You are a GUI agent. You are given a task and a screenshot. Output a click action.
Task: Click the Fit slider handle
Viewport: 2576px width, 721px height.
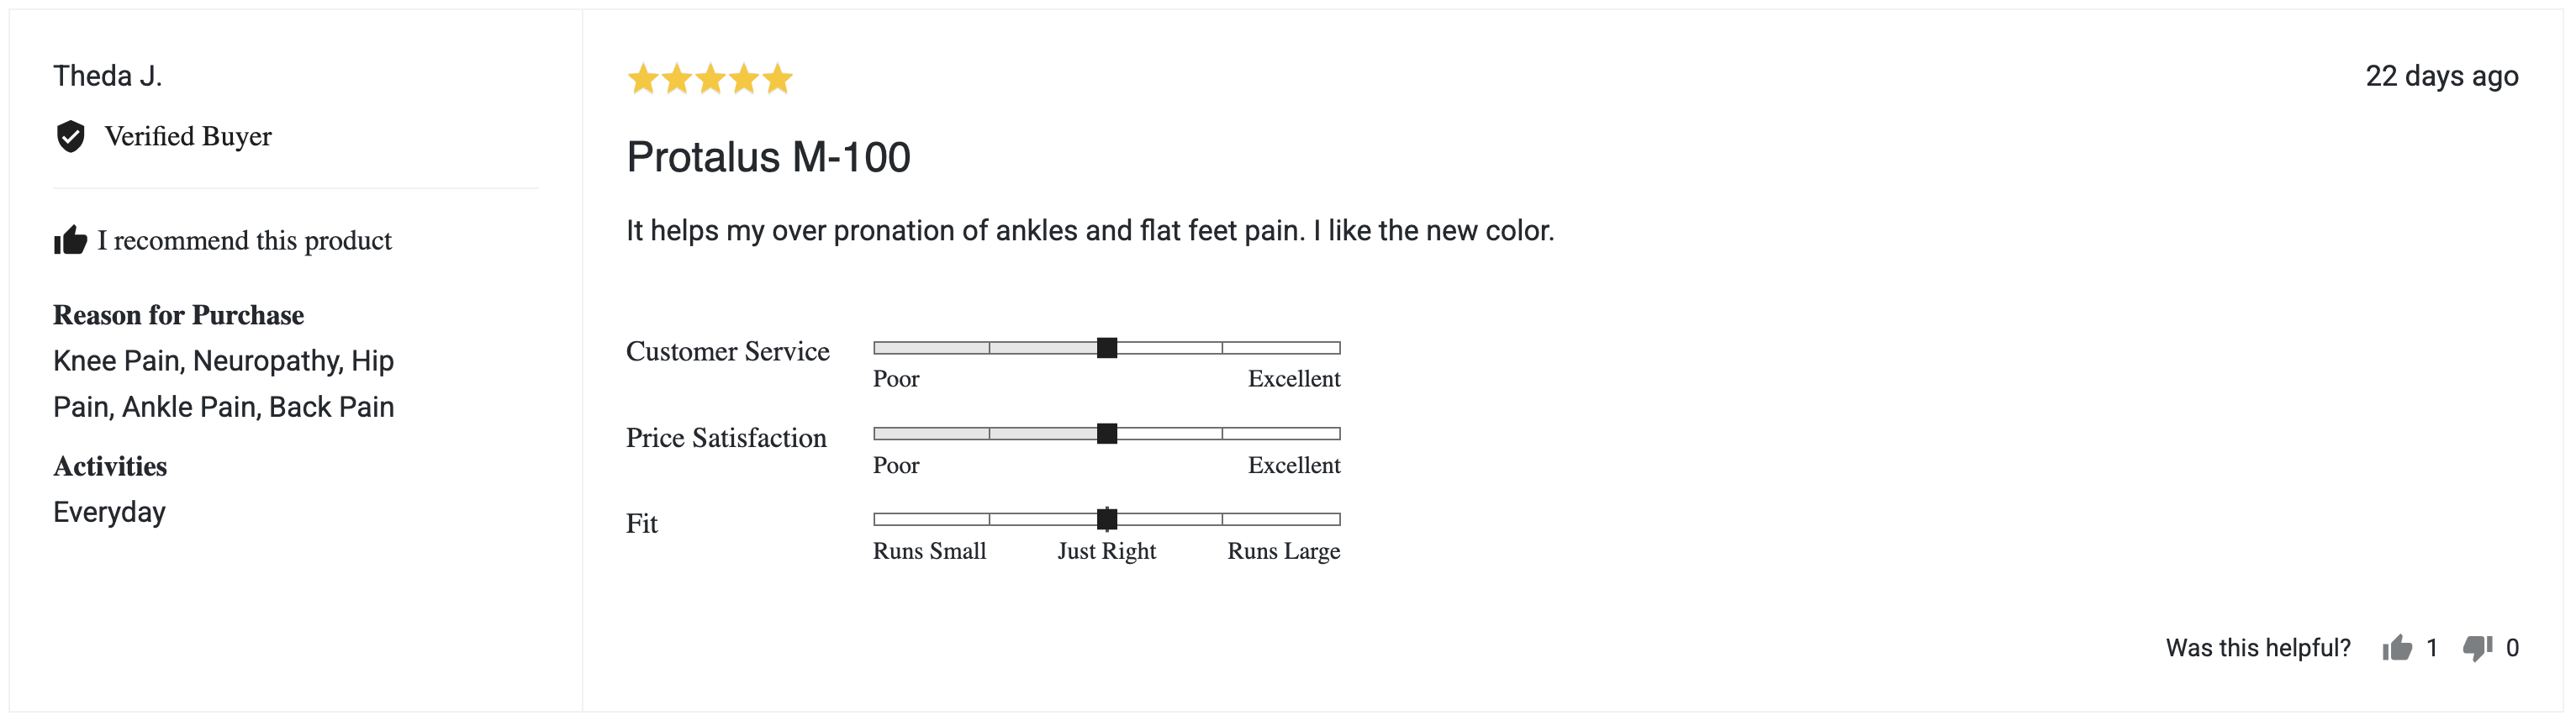pyautogui.click(x=1107, y=519)
